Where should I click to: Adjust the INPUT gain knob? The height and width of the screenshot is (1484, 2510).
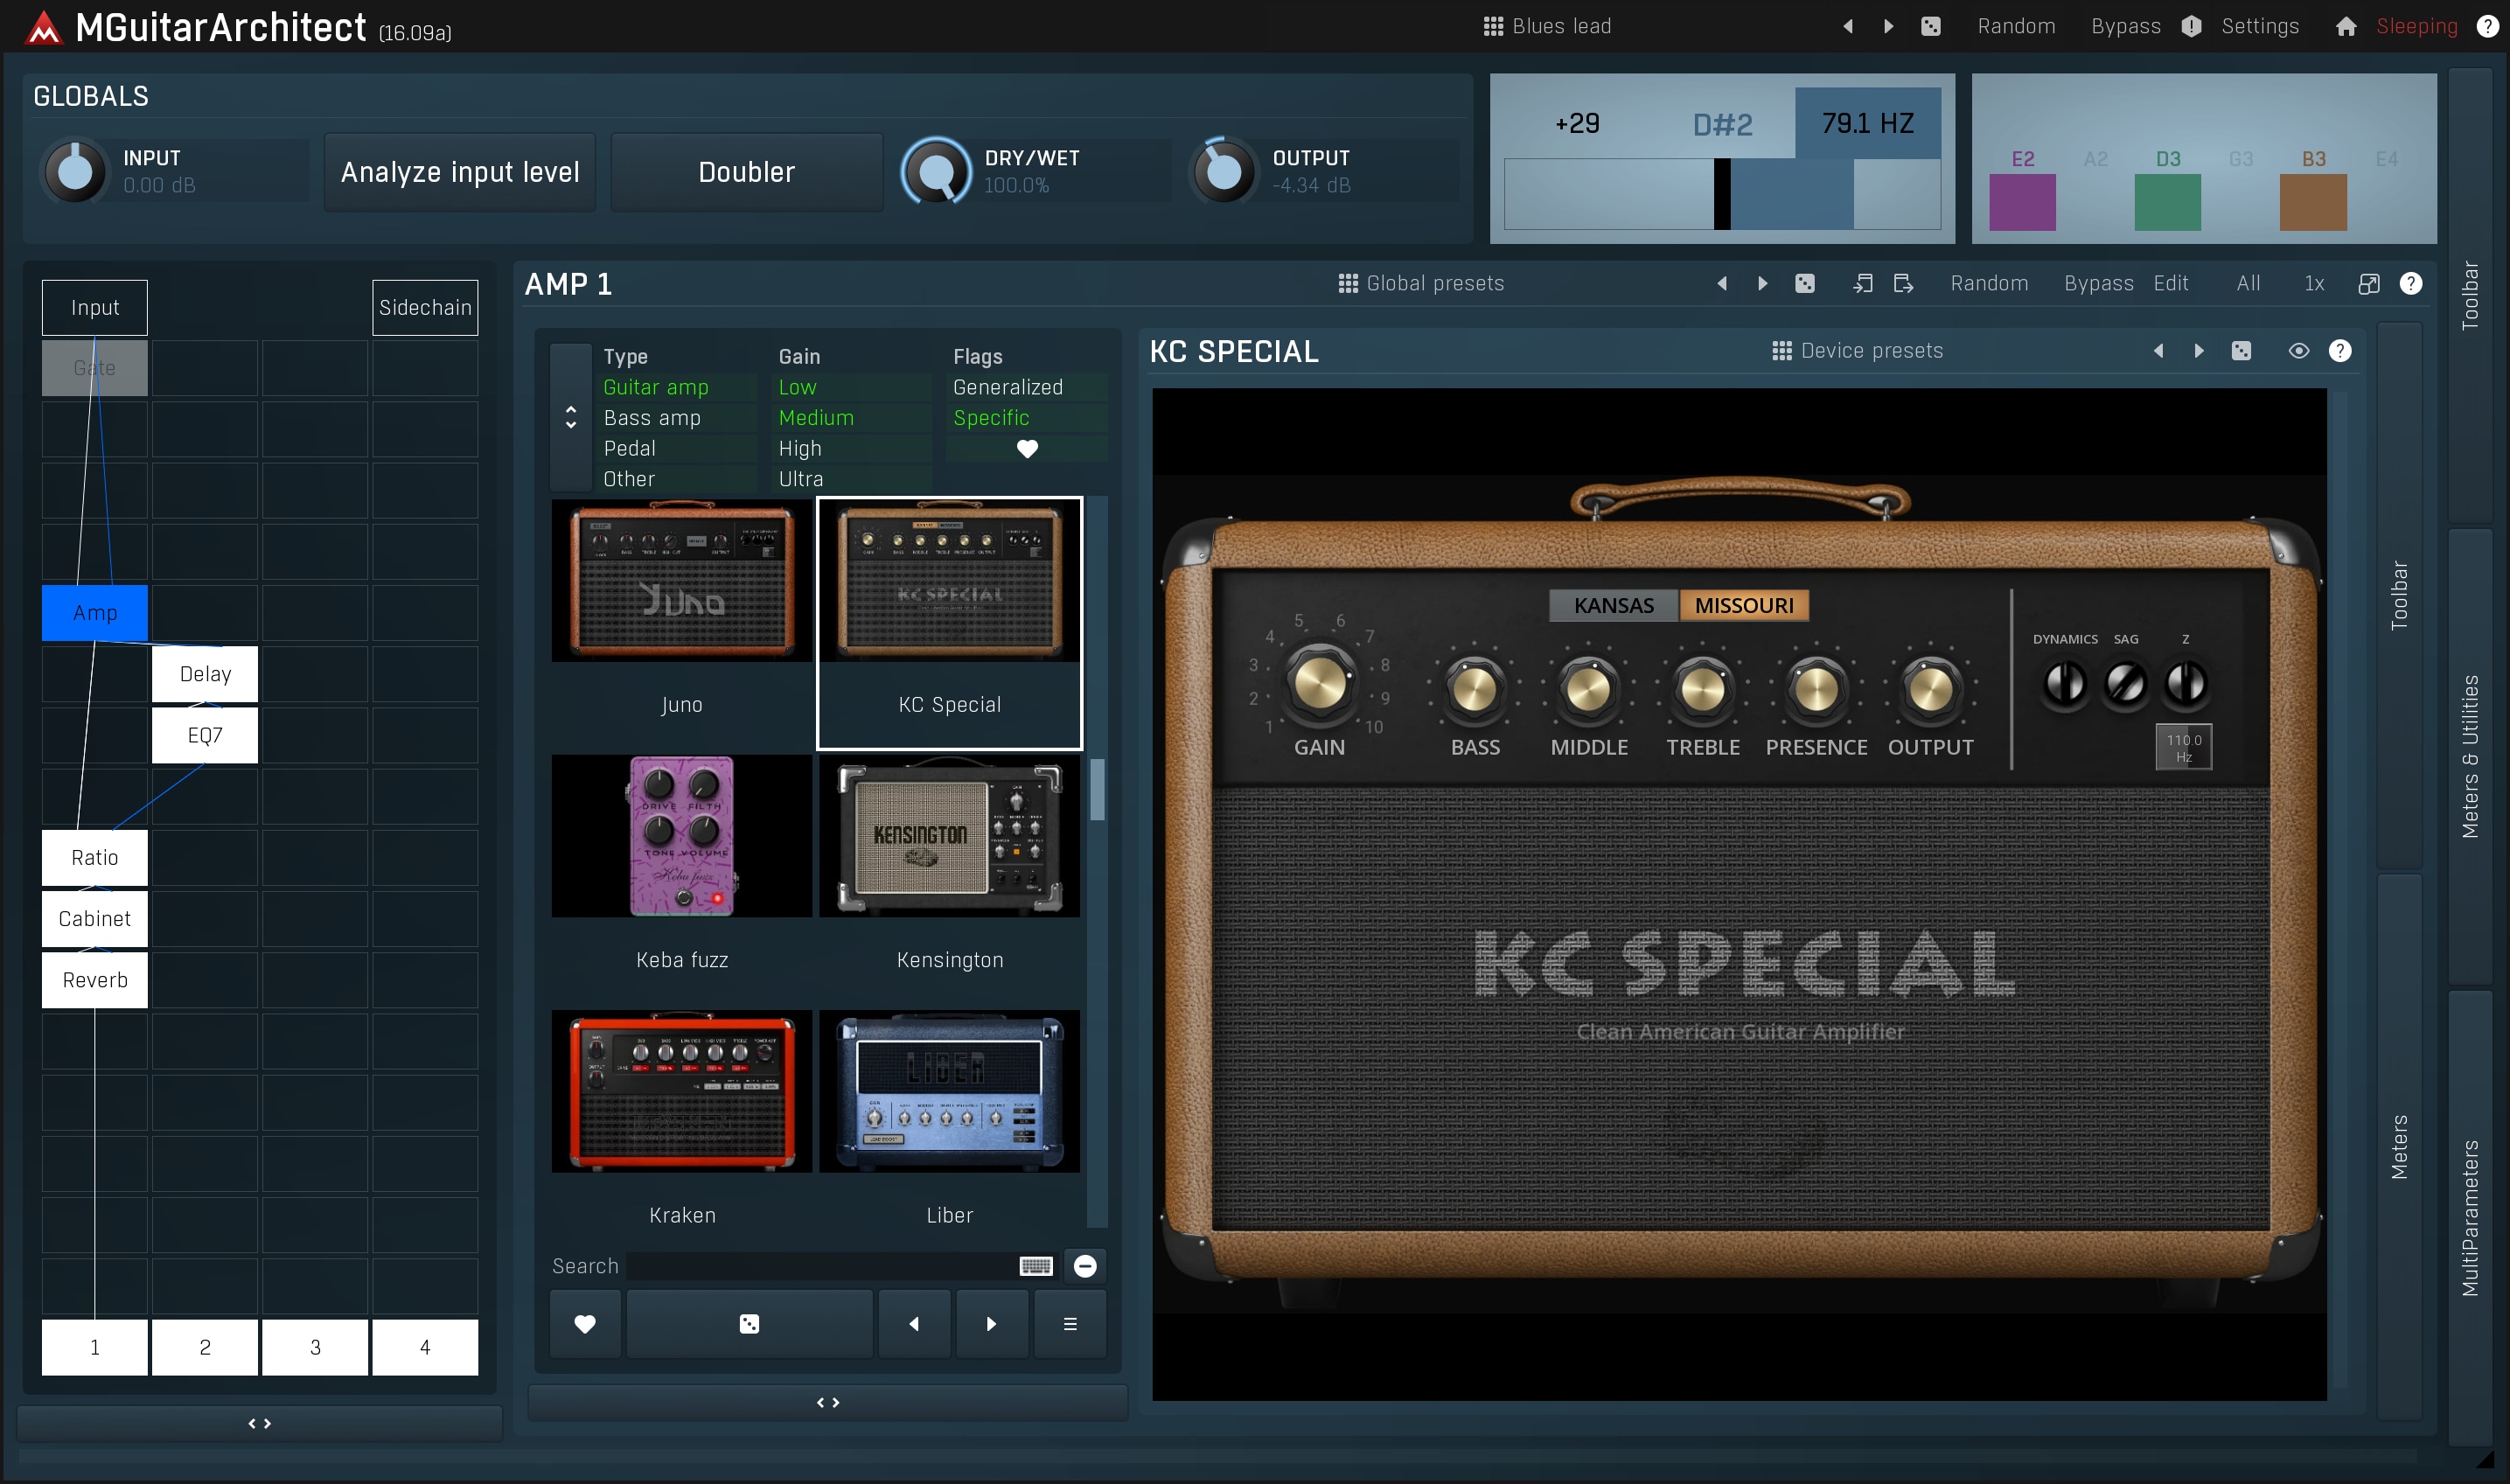click(x=75, y=172)
